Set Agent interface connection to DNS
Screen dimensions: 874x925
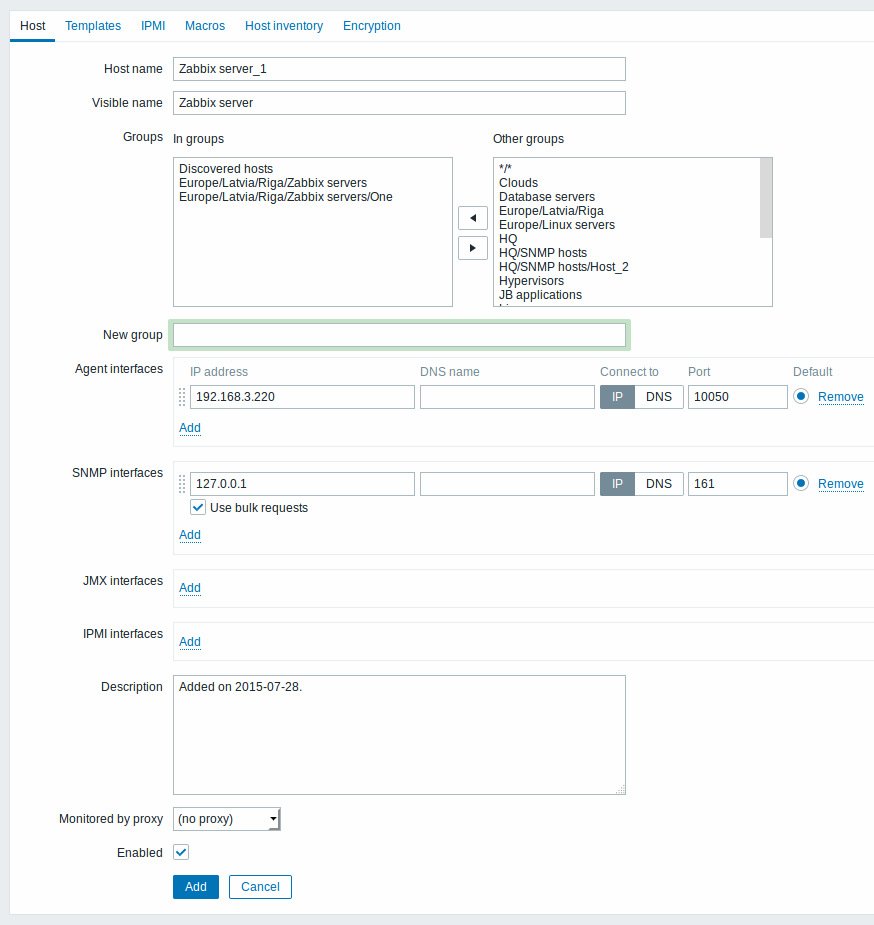[x=659, y=397]
